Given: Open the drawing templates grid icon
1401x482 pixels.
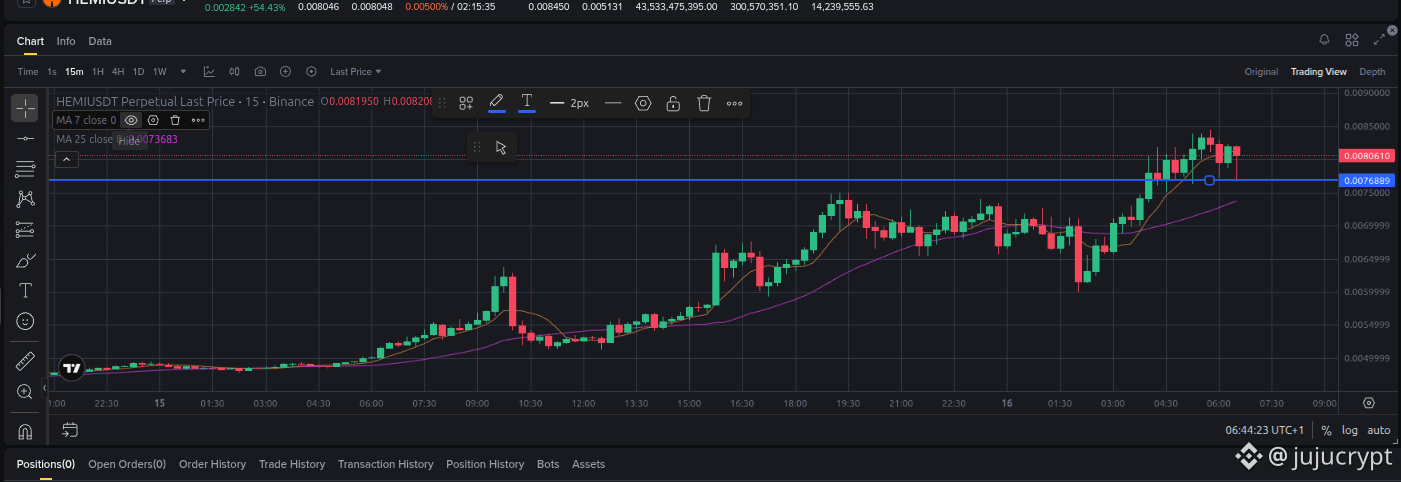Looking at the screenshot, I should (x=466, y=103).
